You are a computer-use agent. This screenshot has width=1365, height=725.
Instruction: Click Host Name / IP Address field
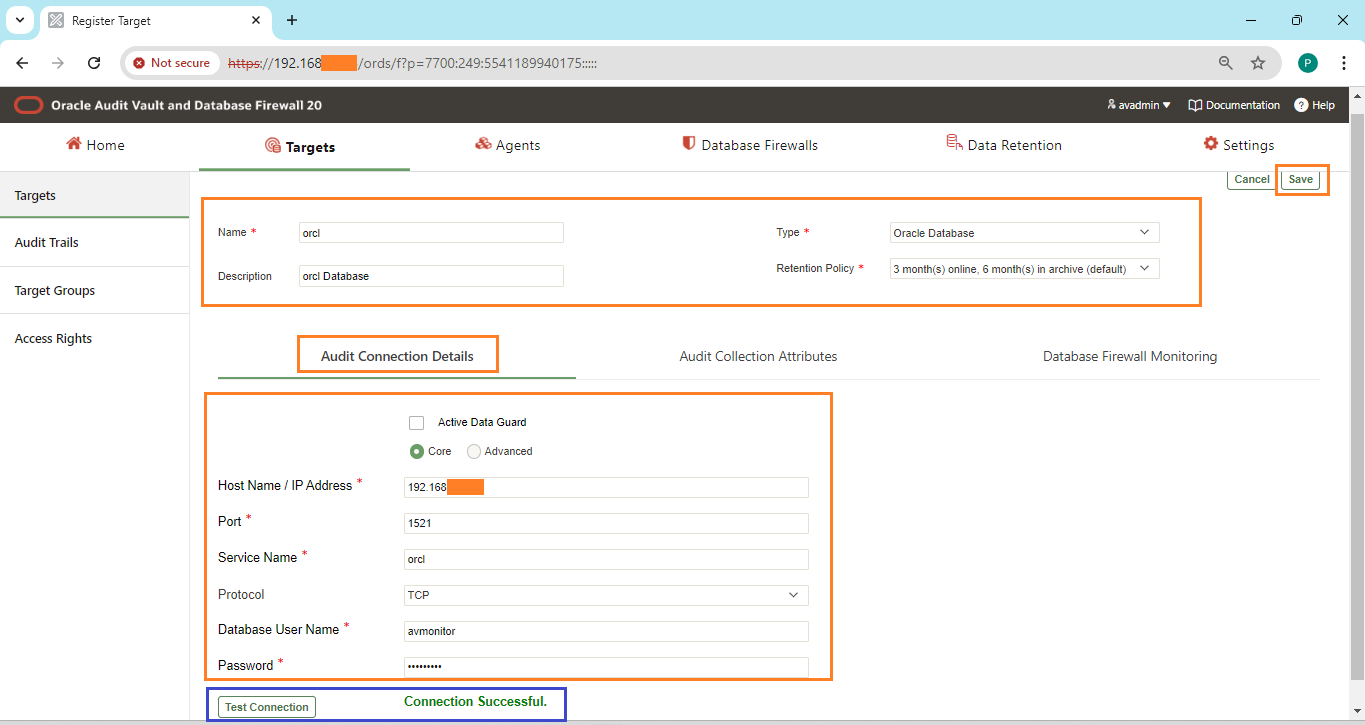(x=606, y=487)
